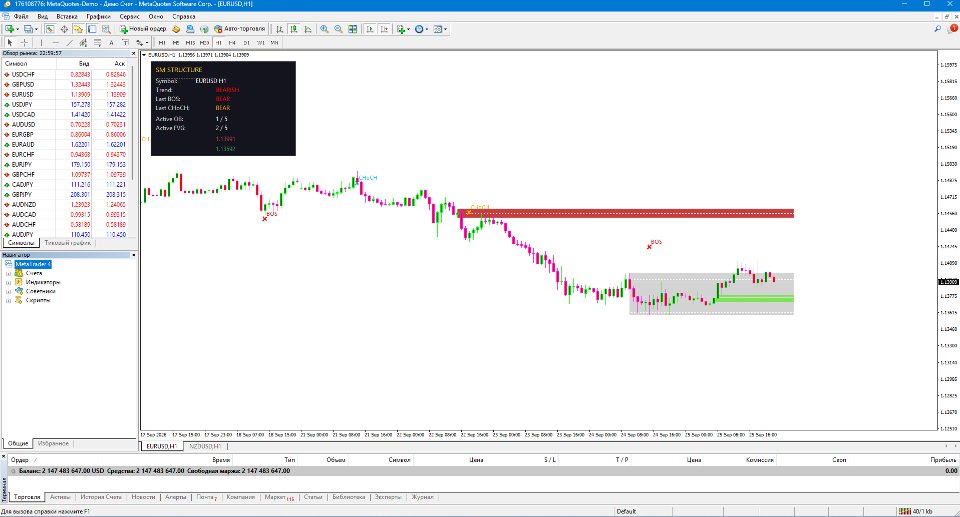Open the Profiles toolbar icon
The image size is (960, 517).
28,29
